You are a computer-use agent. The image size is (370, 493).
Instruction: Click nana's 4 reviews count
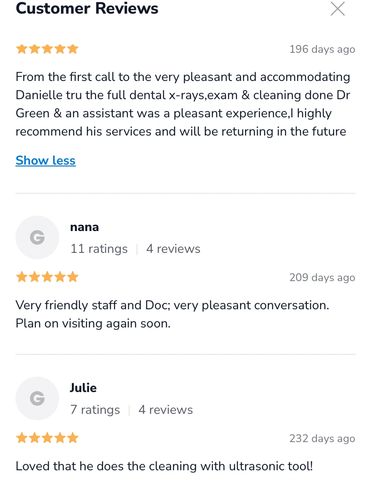tap(173, 249)
